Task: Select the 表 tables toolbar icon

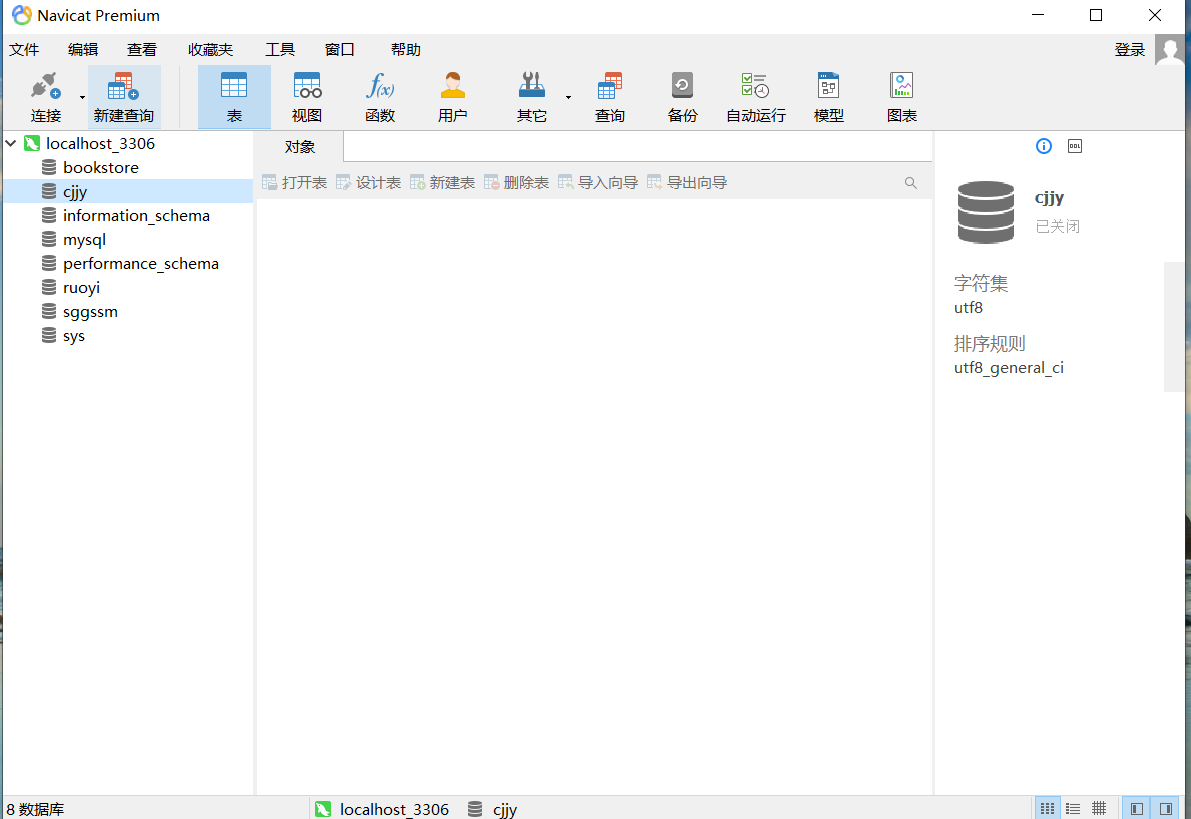Action: coord(234,96)
